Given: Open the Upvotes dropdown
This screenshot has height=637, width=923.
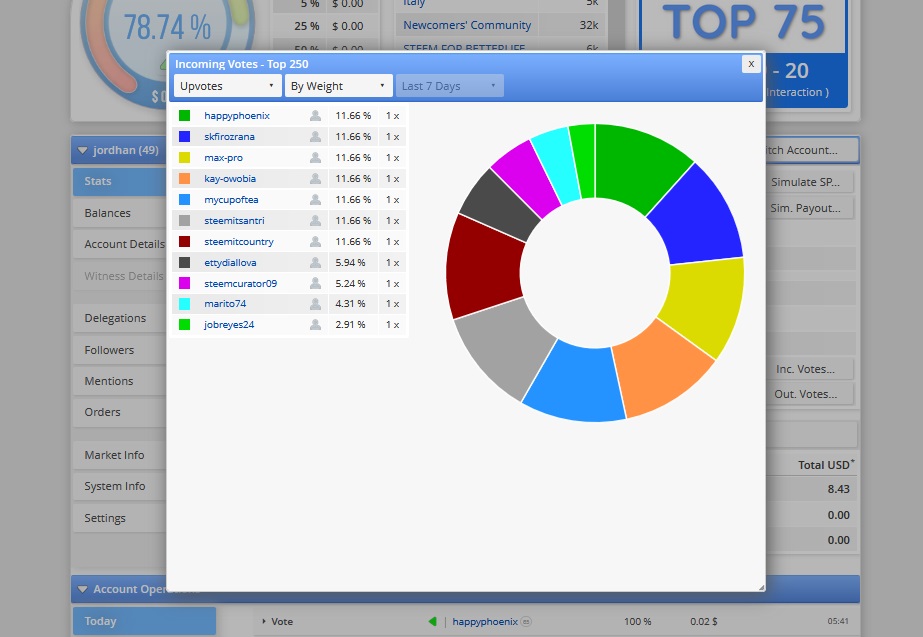Looking at the screenshot, I should [x=227, y=86].
